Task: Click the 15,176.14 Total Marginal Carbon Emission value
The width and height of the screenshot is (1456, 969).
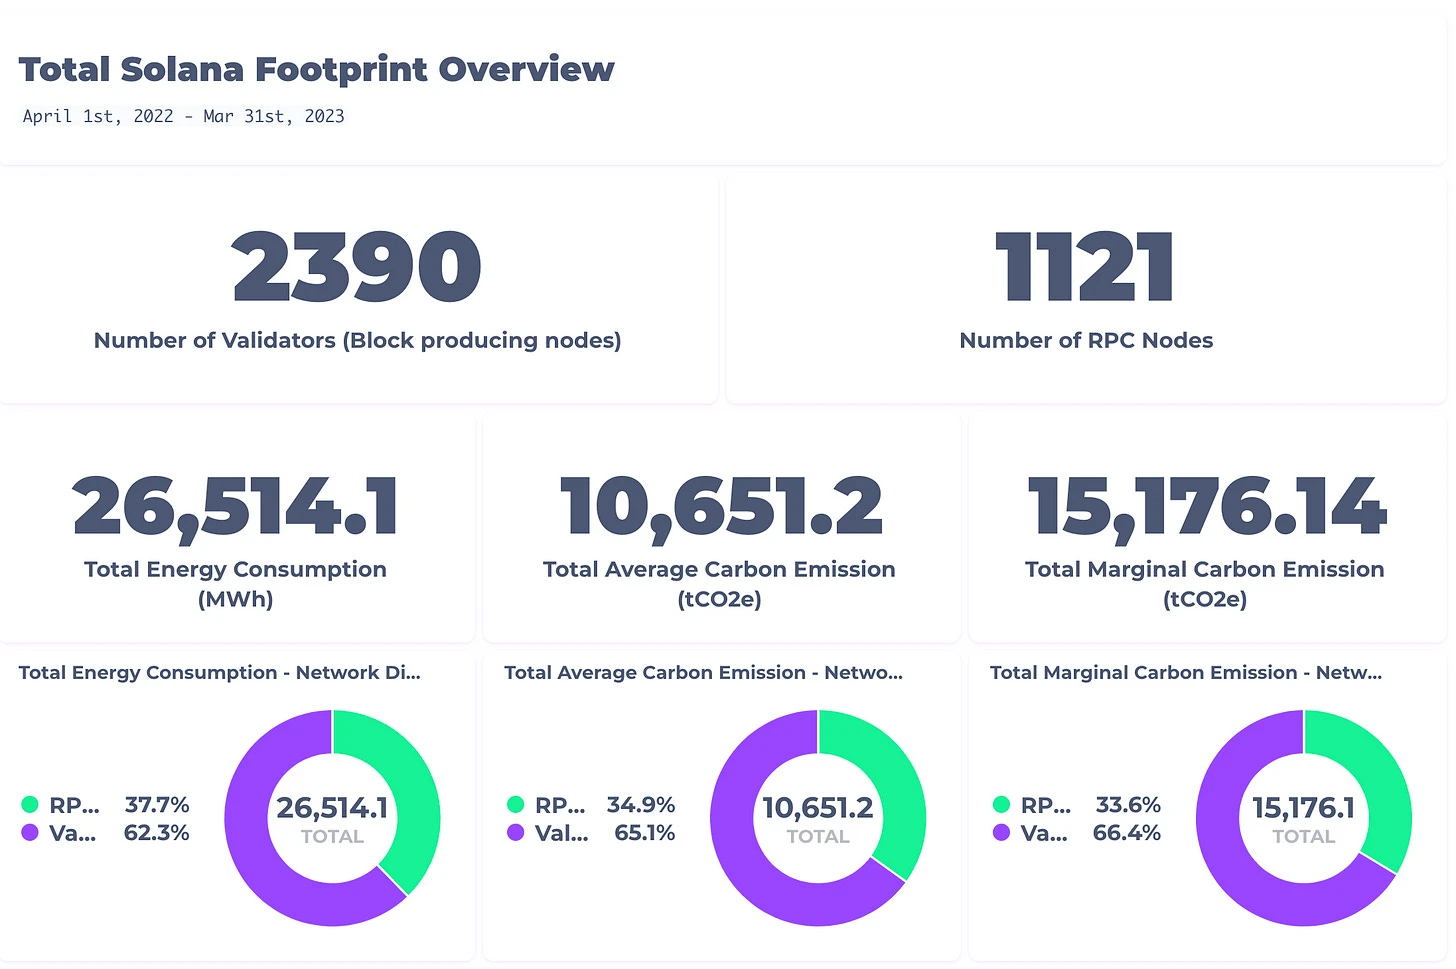Action: (x=1206, y=506)
